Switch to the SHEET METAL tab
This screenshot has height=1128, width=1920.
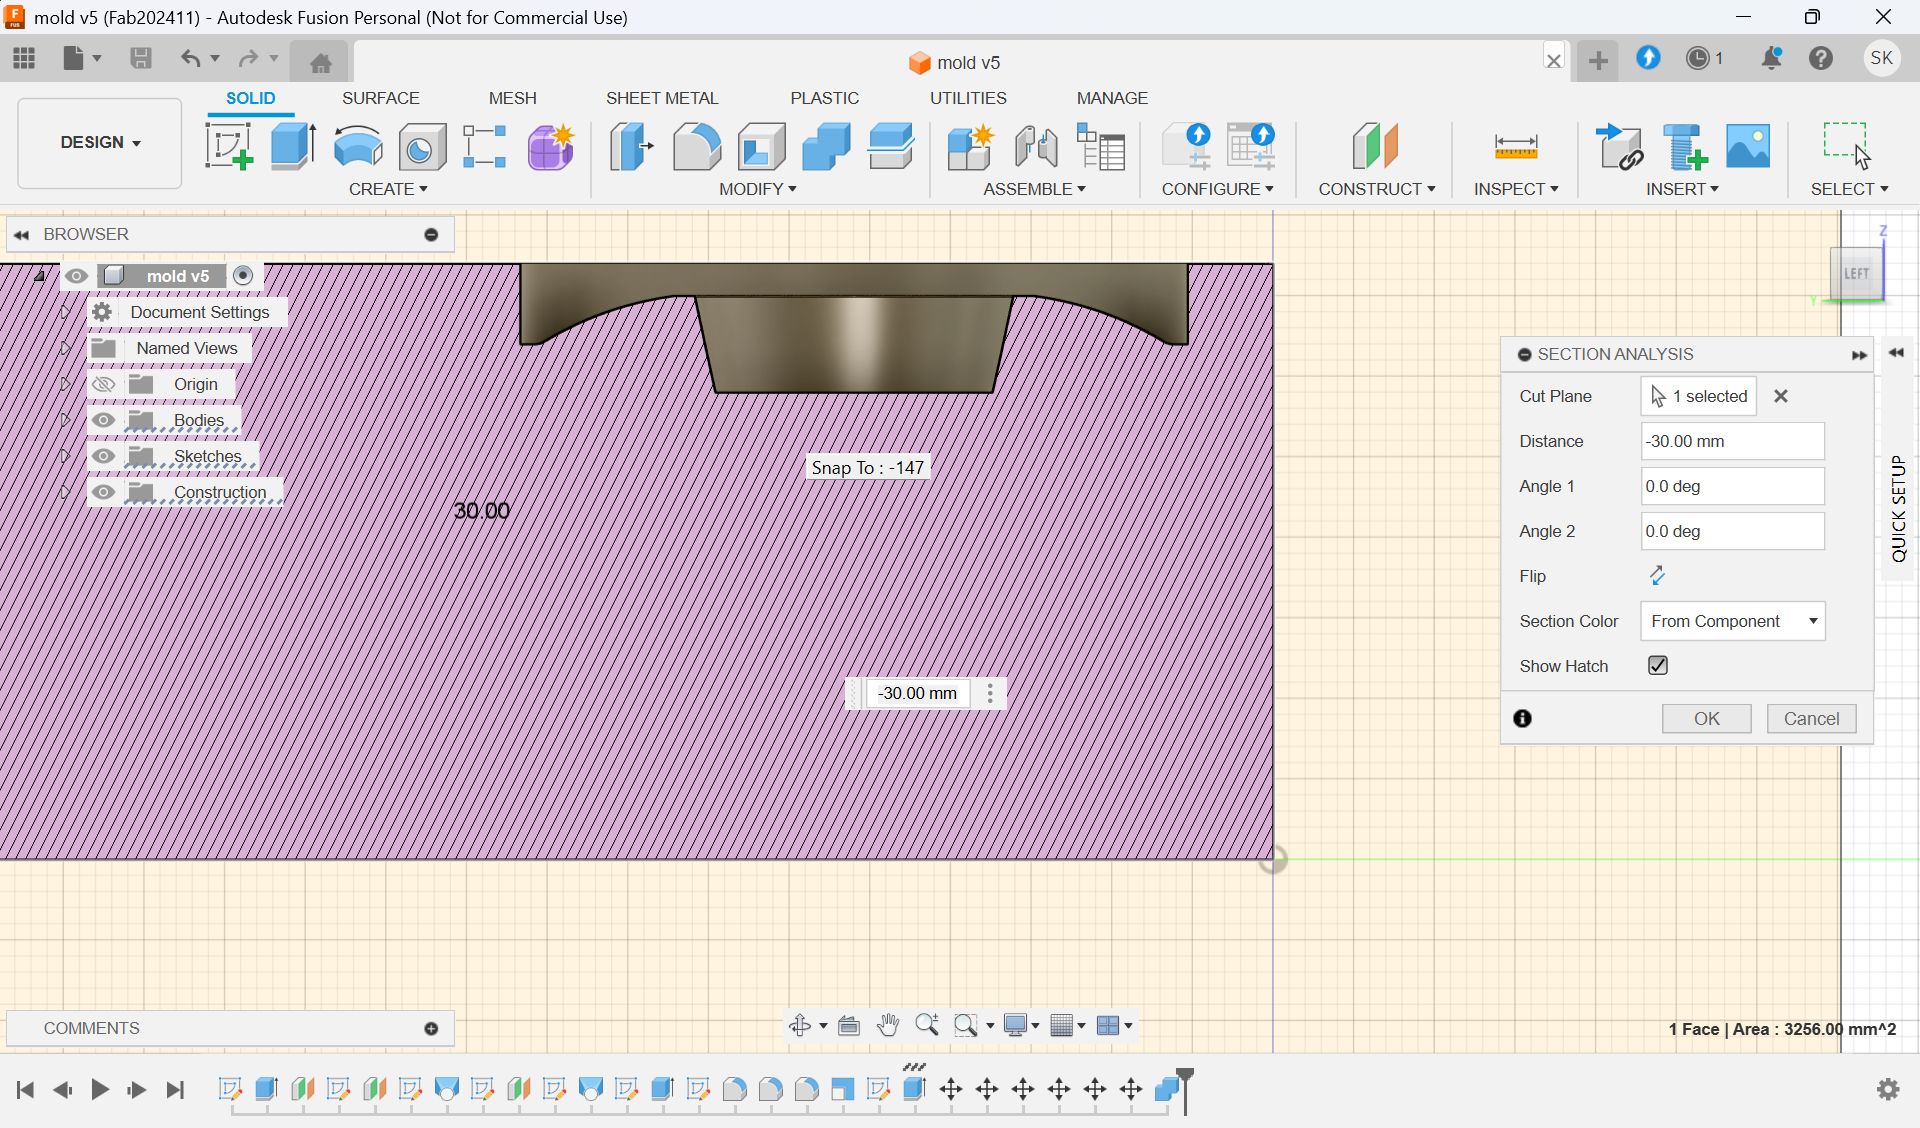(x=662, y=98)
